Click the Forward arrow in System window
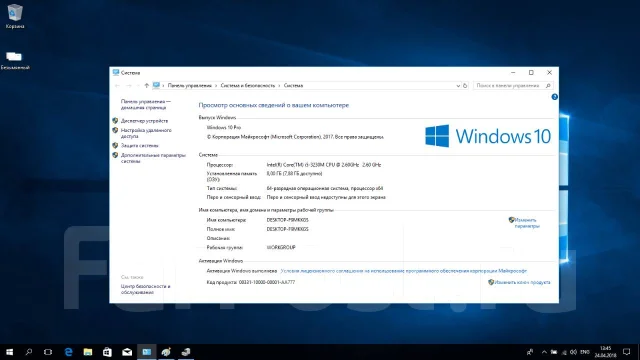Image resolution: width=640 pixels, height=360 pixels. 129,86
